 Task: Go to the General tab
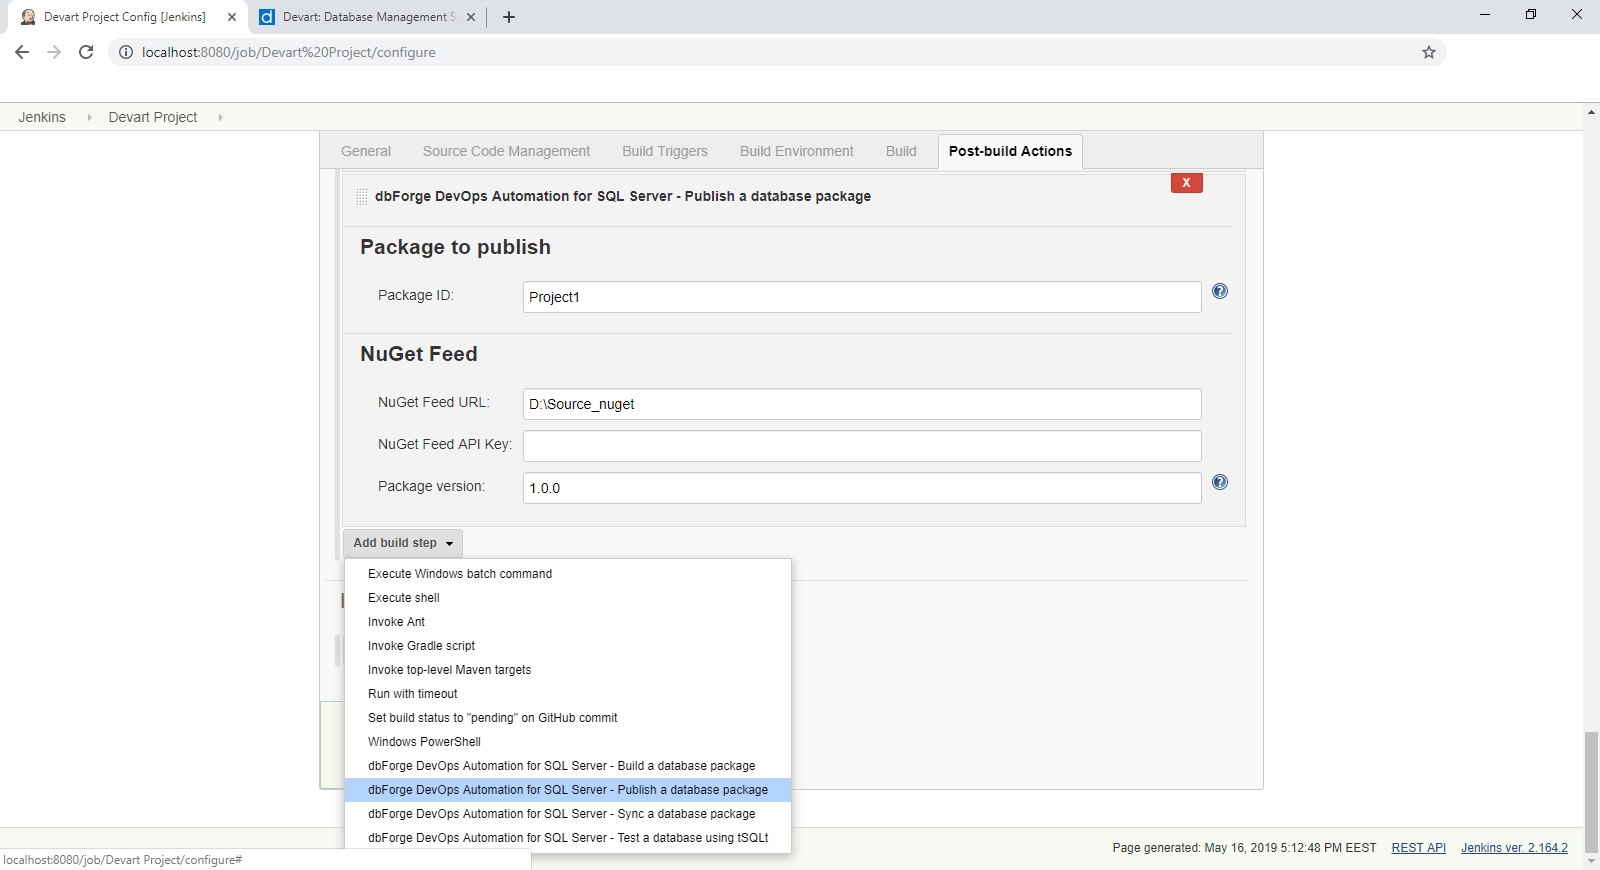point(366,151)
